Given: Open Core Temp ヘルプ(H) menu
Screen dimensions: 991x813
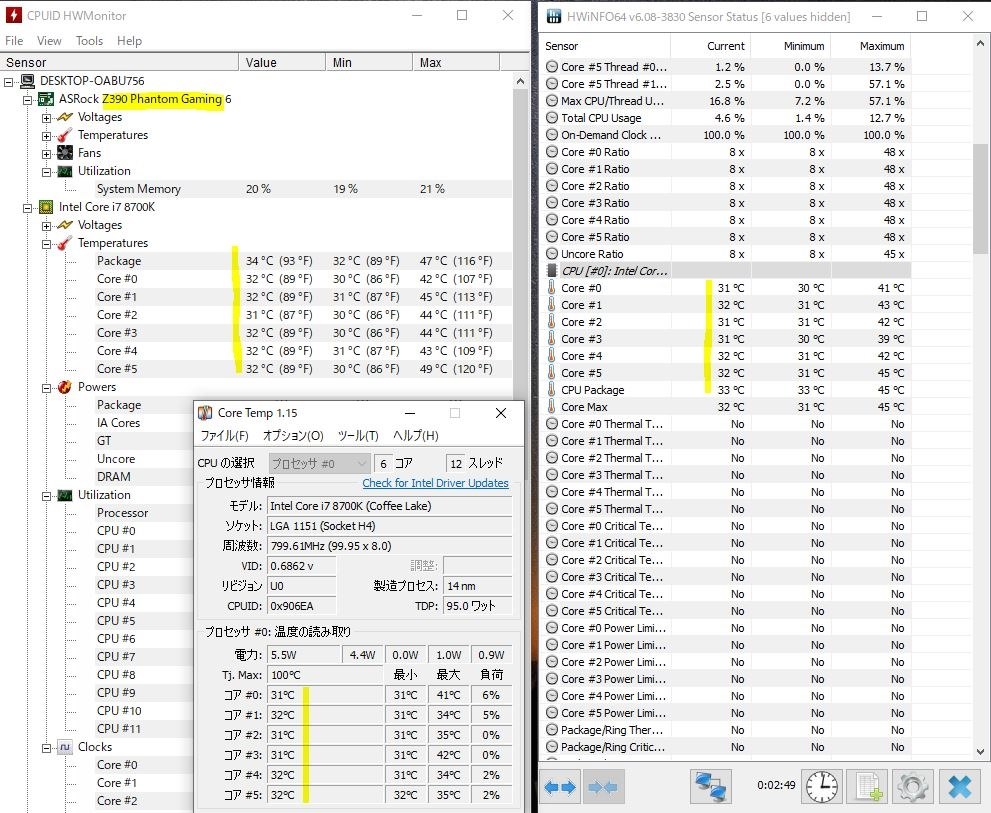Looking at the screenshot, I should point(415,436).
